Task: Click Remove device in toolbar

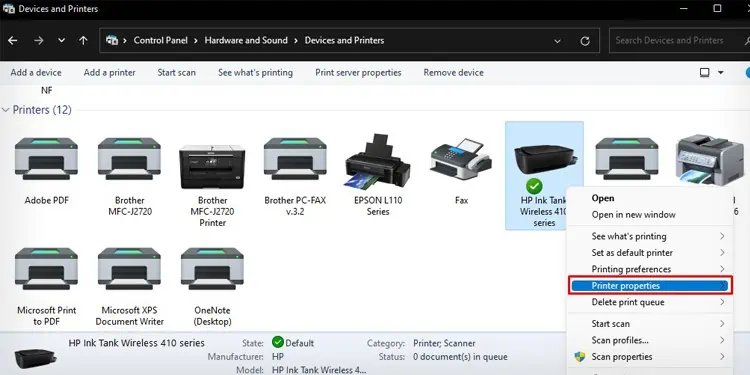Action: [453, 73]
